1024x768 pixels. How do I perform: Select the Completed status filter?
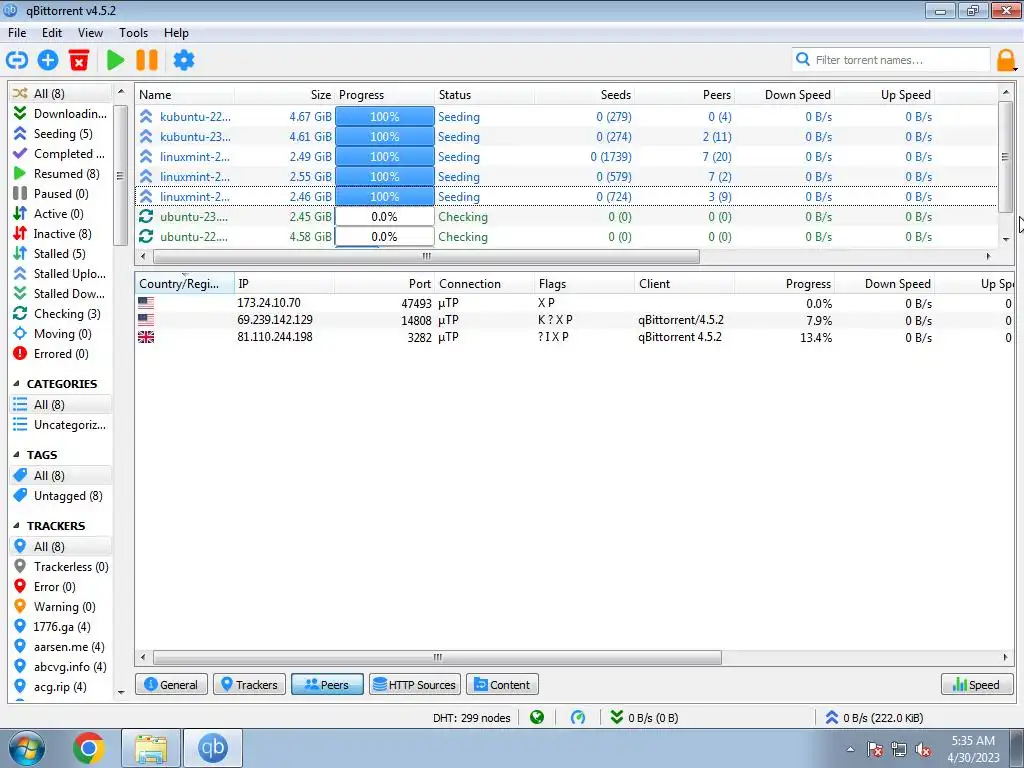pyautogui.click(x=61, y=154)
